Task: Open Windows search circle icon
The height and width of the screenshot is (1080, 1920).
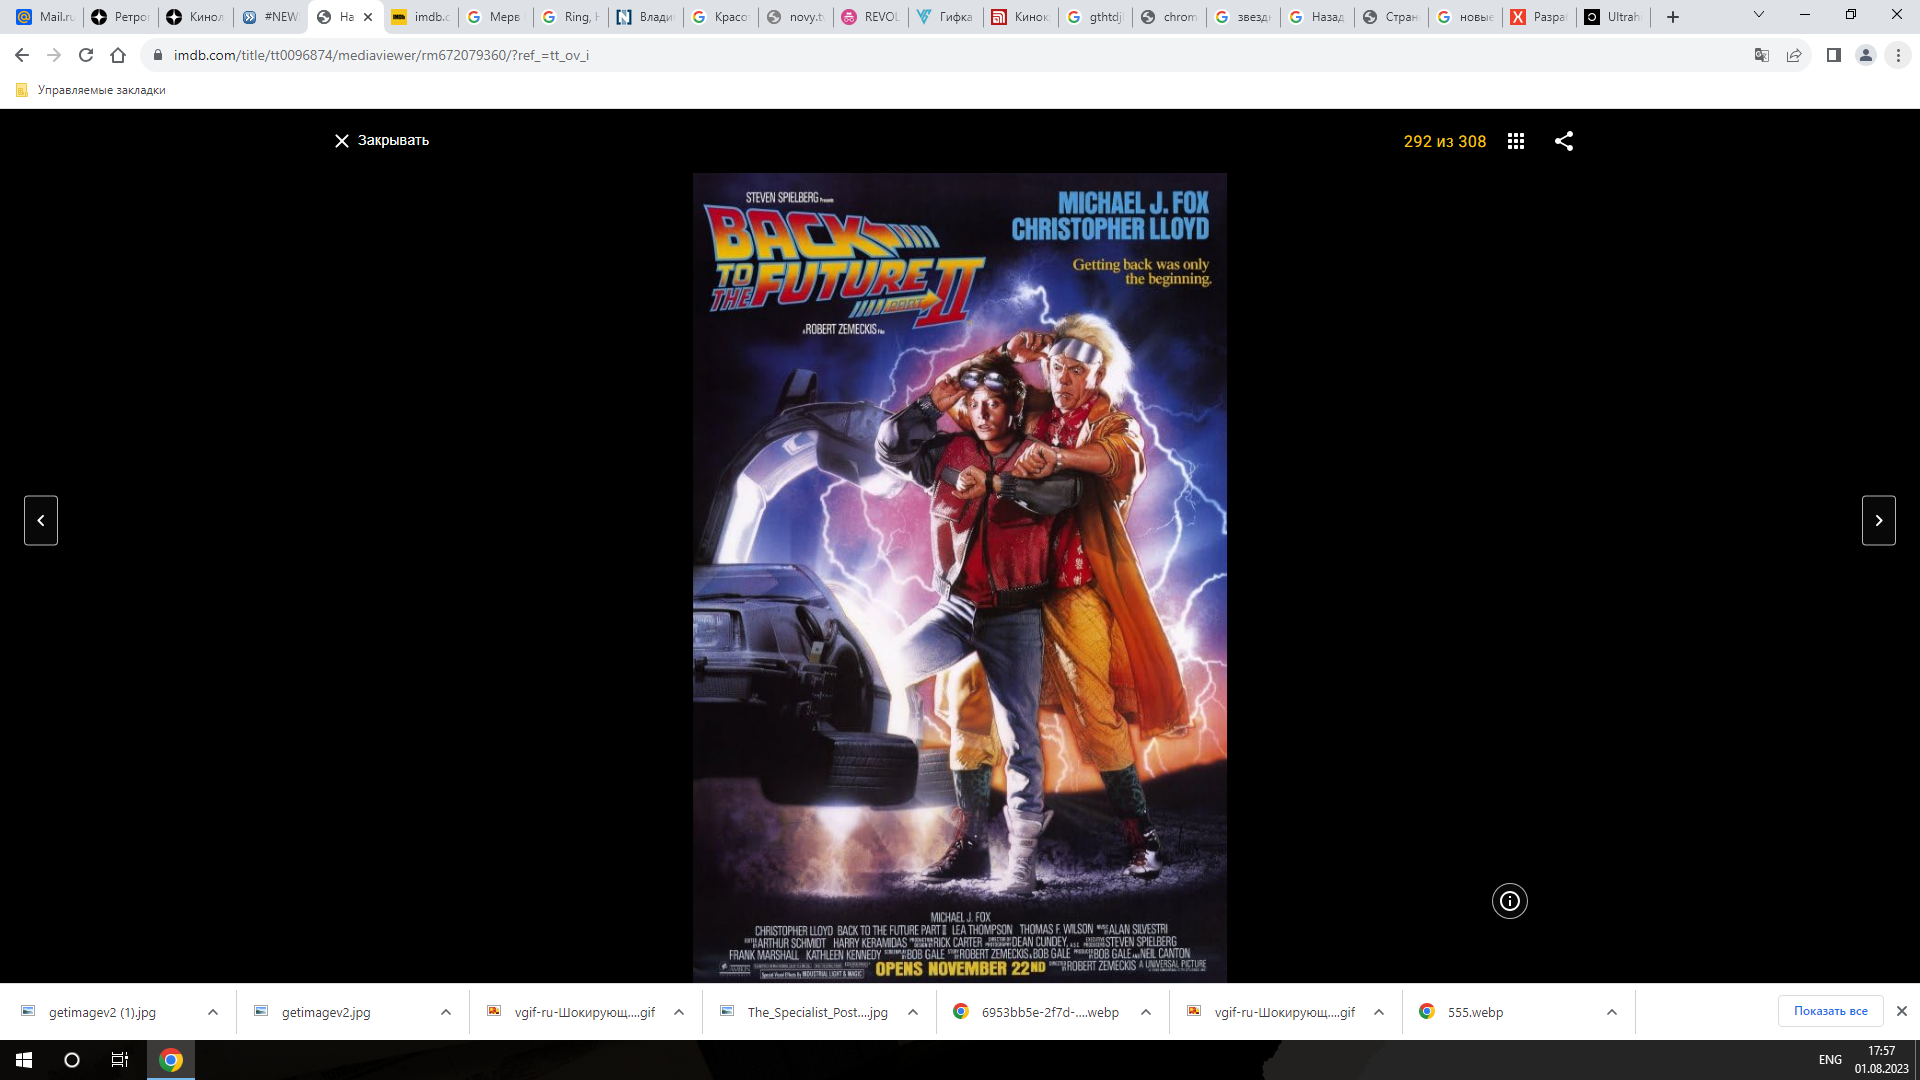Action: tap(72, 1060)
